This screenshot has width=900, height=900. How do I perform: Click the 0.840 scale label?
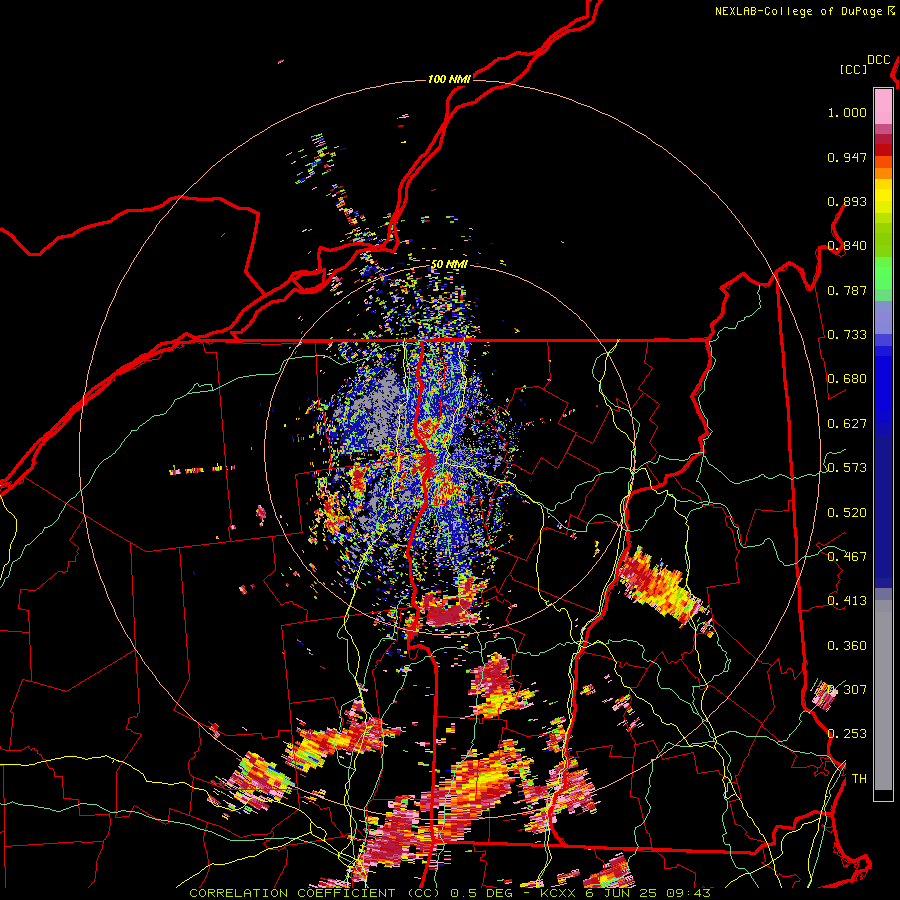847,246
